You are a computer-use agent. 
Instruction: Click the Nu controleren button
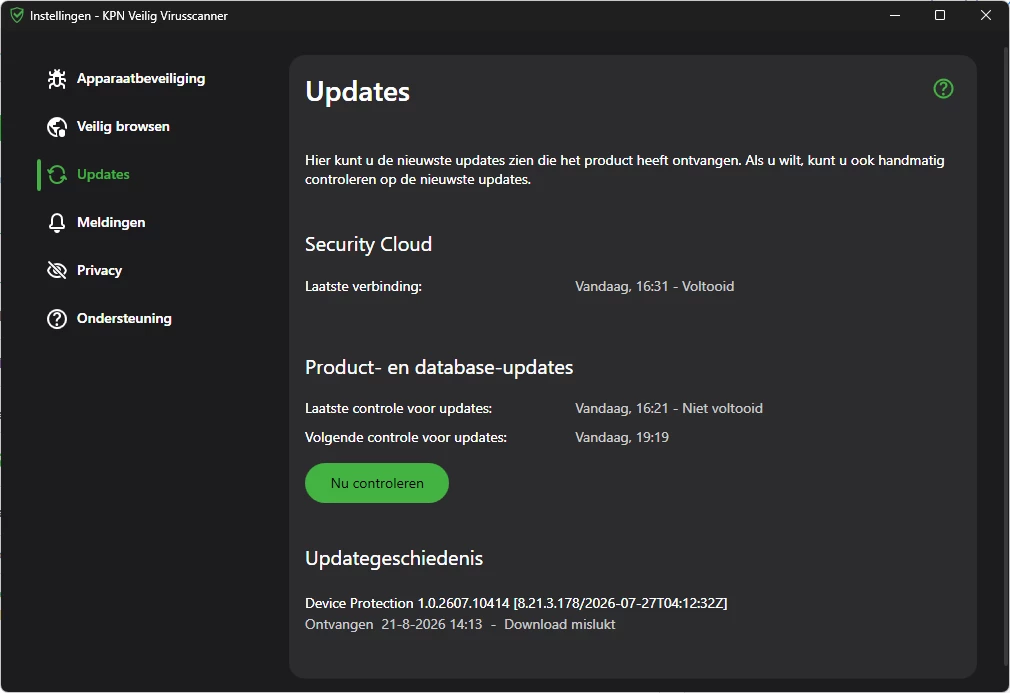coord(377,483)
